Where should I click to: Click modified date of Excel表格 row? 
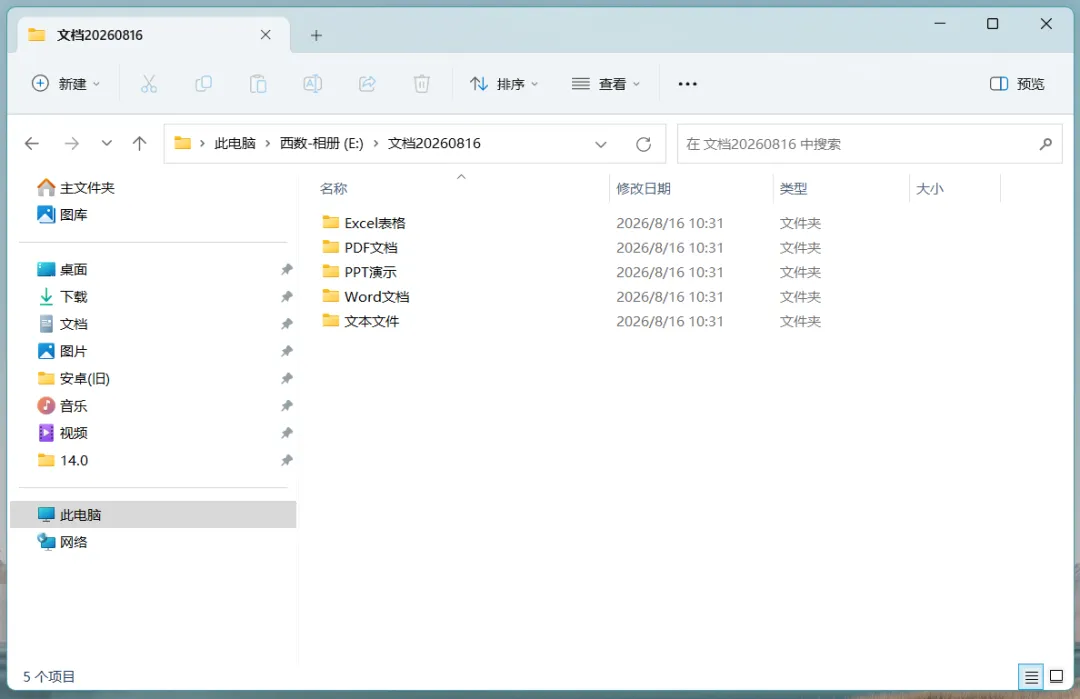(x=669, y=223)
